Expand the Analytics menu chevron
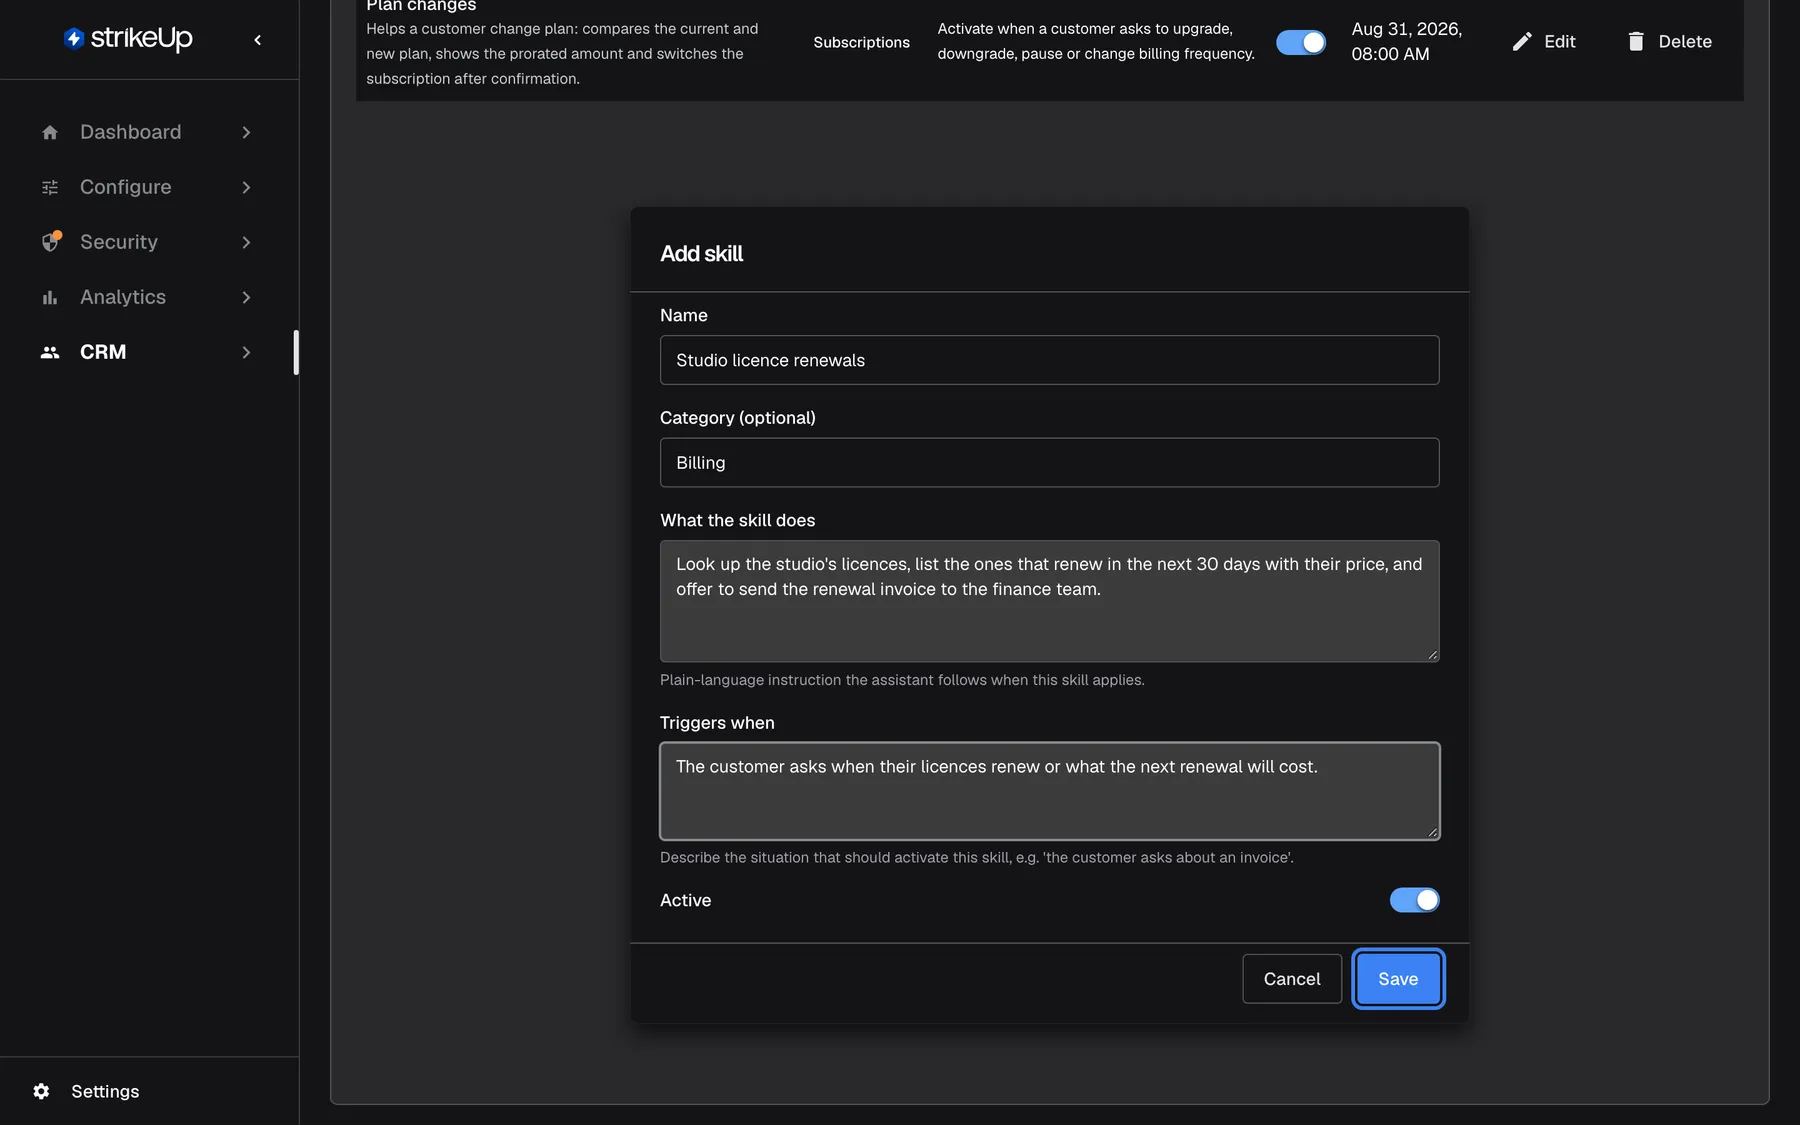1800x1125 pixels. (x=246, y=297)
